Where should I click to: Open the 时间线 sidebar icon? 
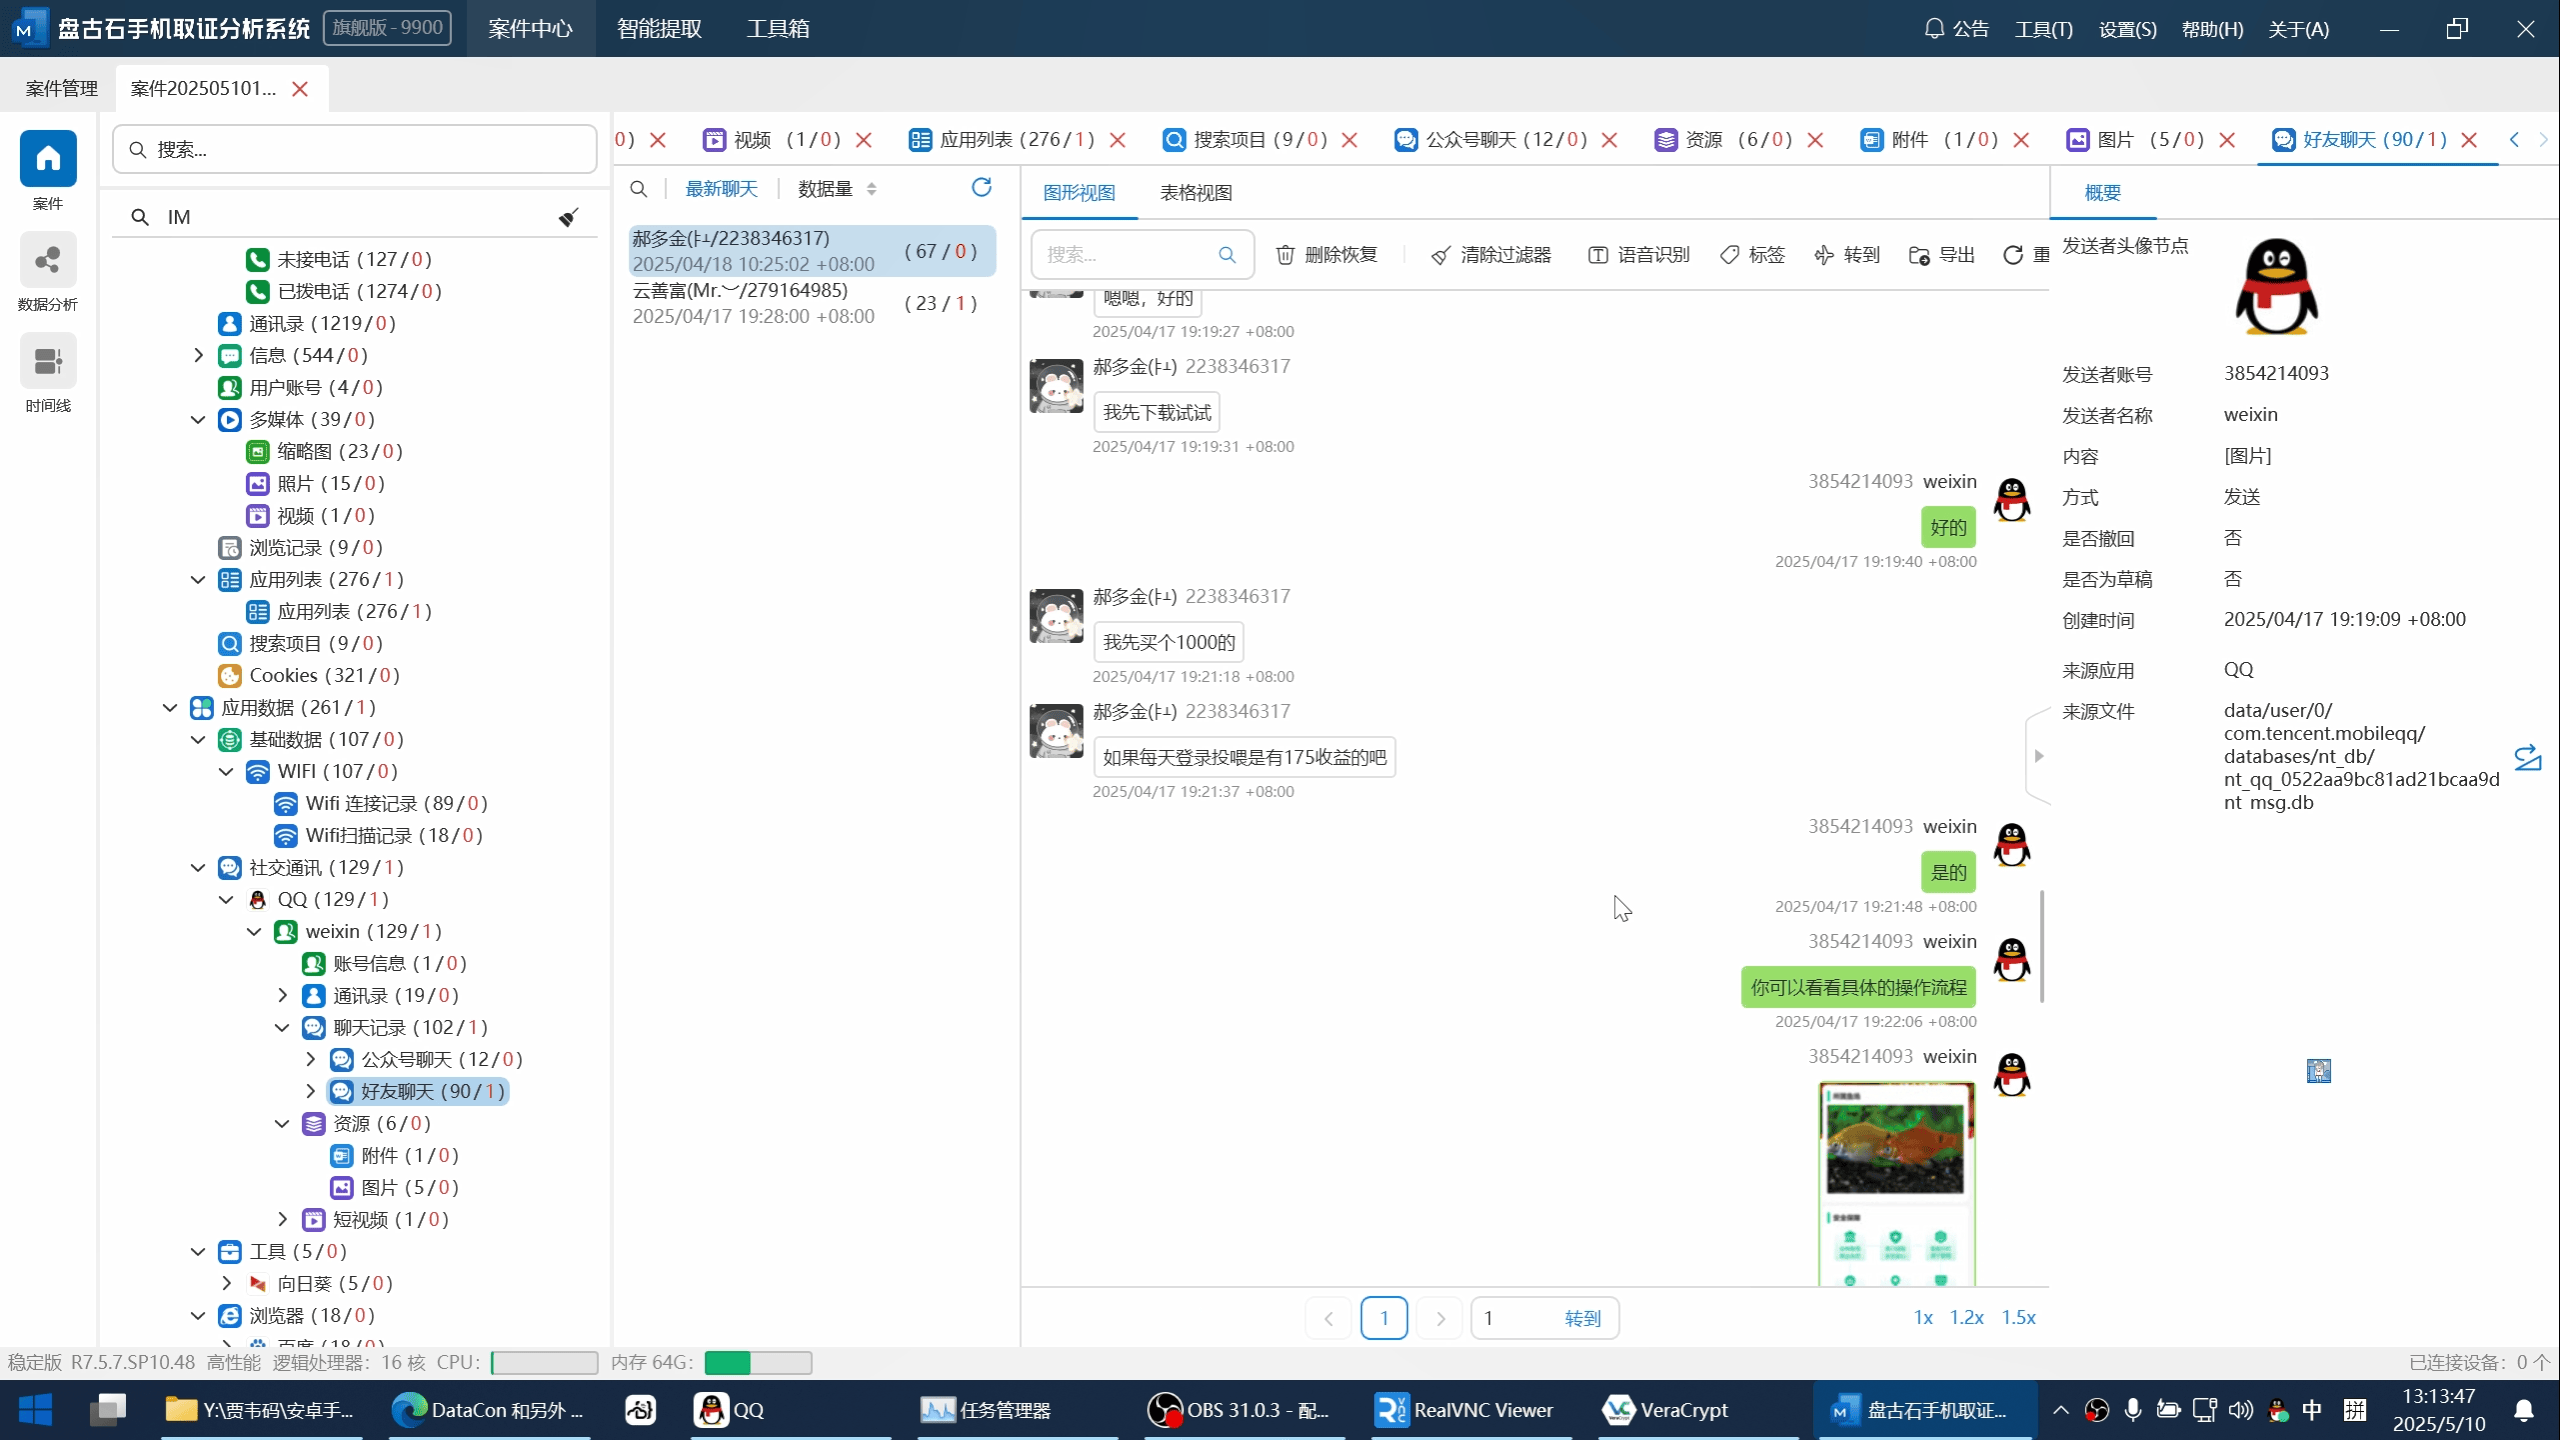48,362
